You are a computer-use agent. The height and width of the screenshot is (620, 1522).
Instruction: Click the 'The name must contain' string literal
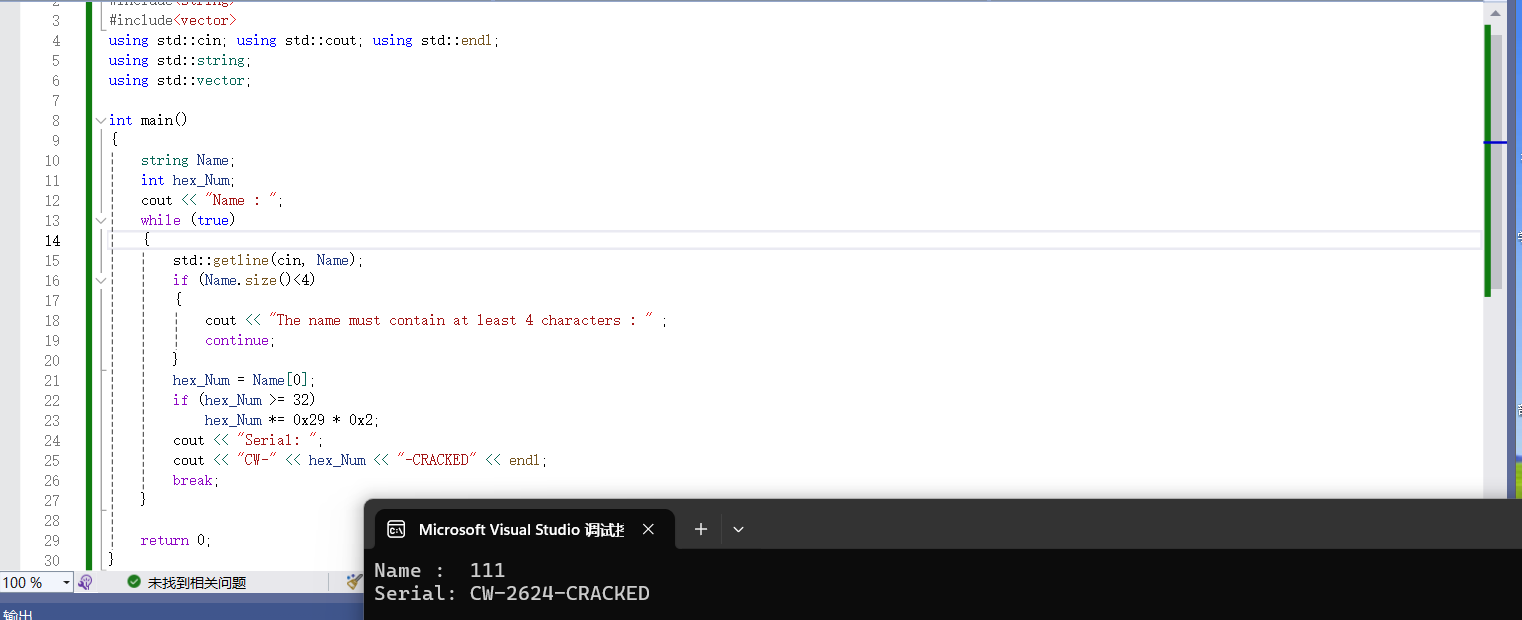coord(462,320)
